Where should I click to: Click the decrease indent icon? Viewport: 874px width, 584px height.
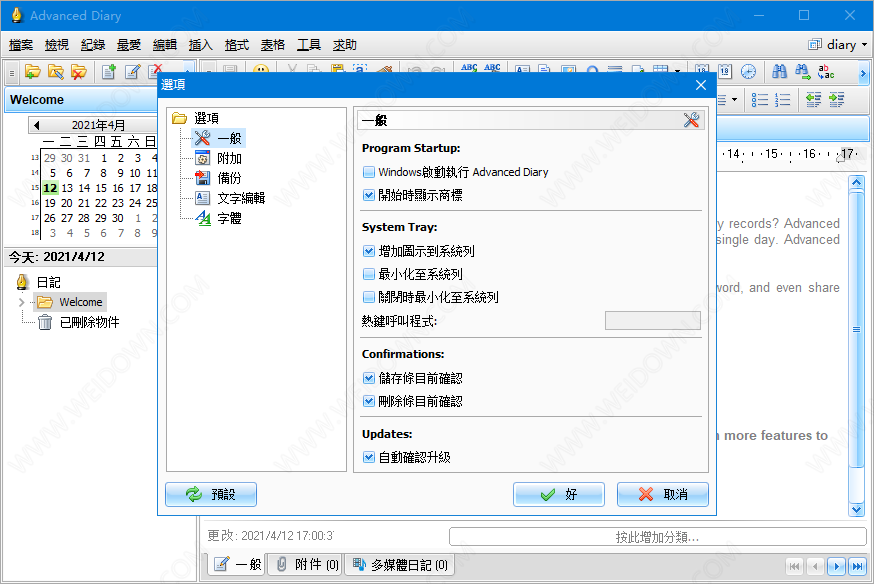click(813, 100)
